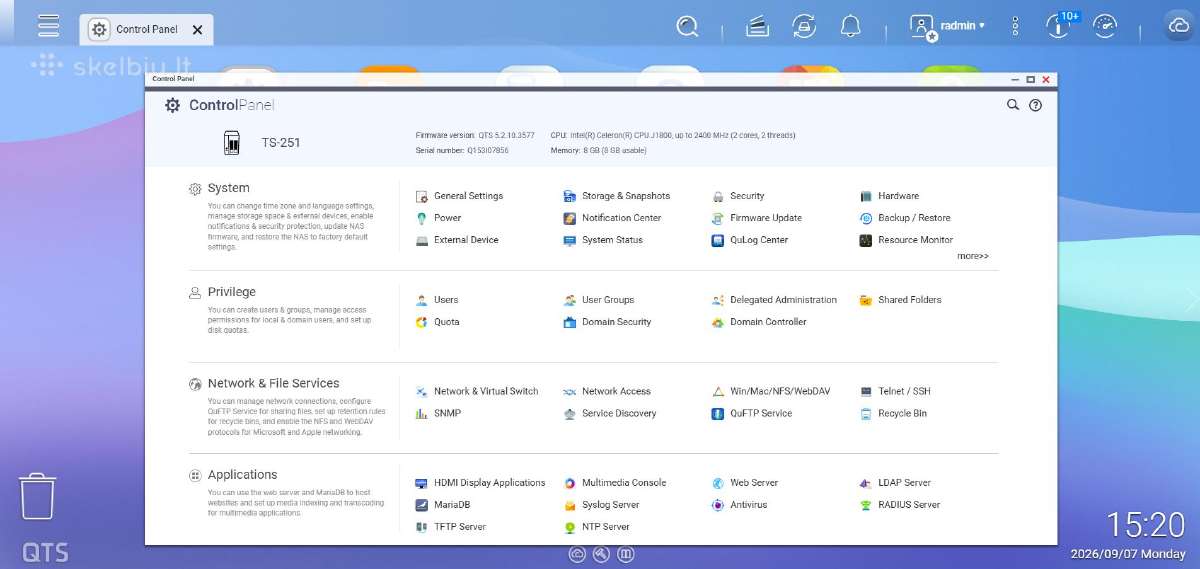Viewport: 1200px width, 569px height.
Task: Open Firmware Update
Action: pos(757,218)
